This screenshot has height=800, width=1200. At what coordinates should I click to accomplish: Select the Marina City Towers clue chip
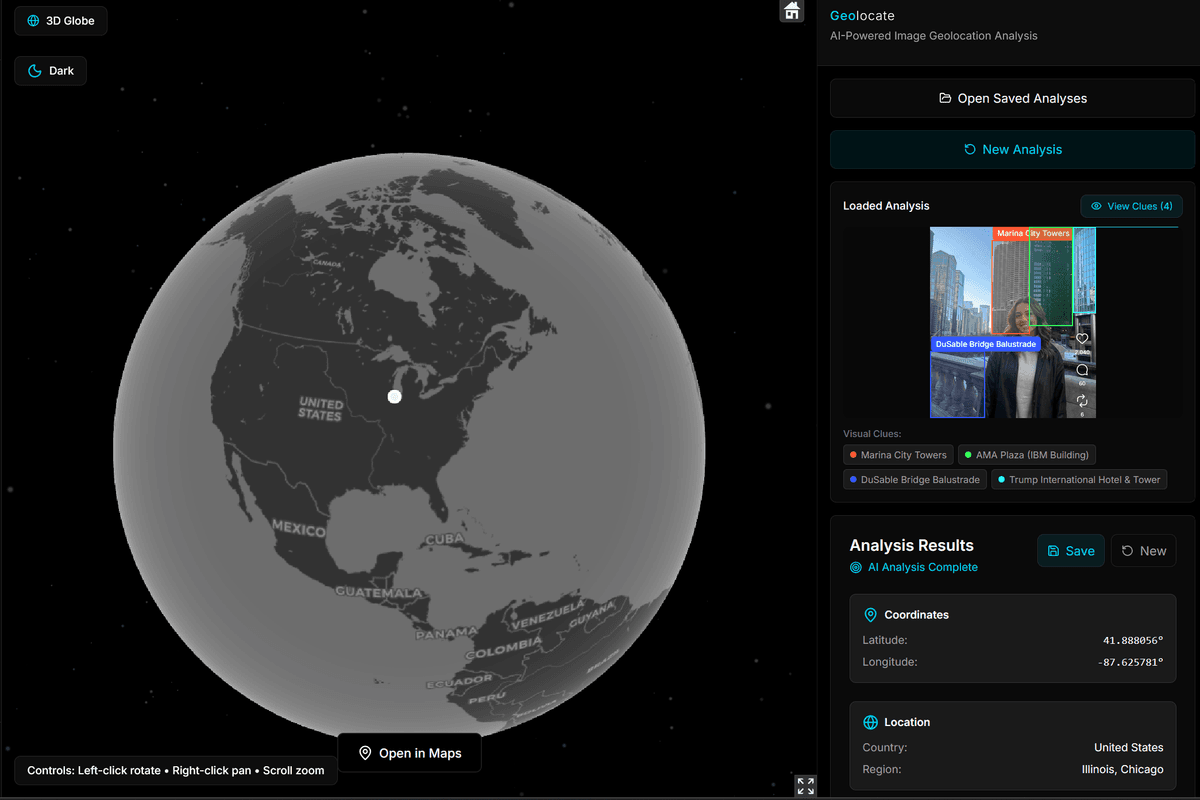tap(896, 455)
